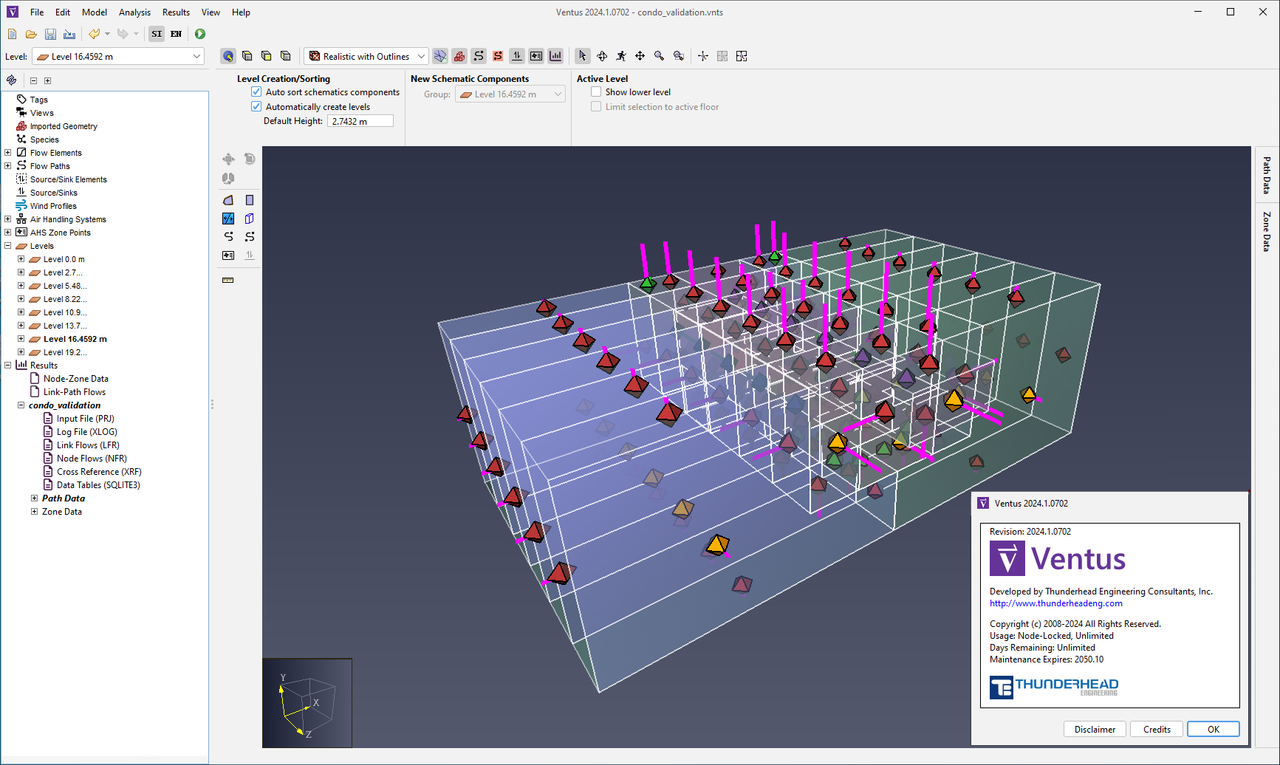Screen dimensions: 1280x765
Task: Click the collapse all tree icon
Action: pyautogui.click(x=33, y=81)
